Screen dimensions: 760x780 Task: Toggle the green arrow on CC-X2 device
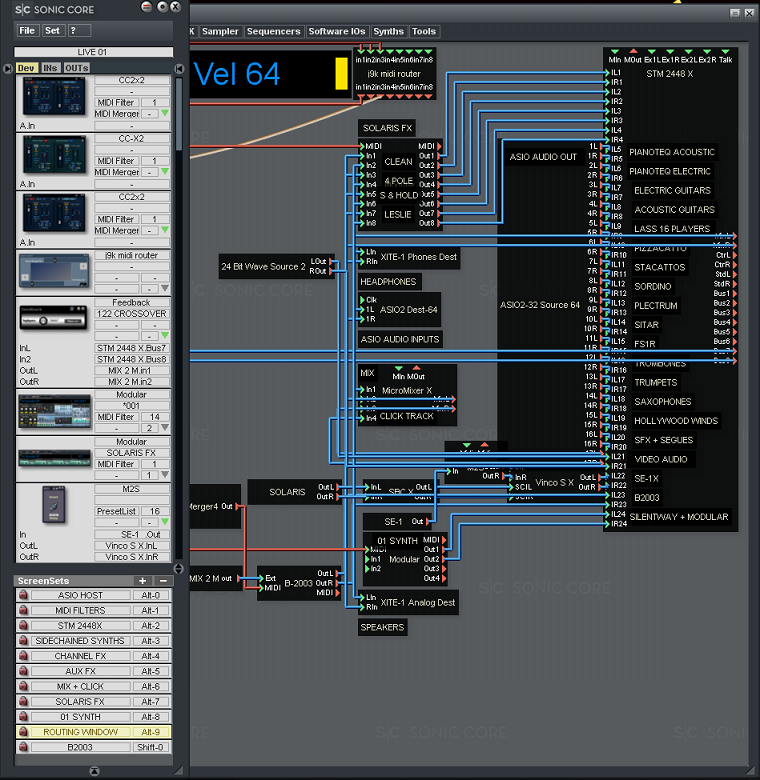tap(165, 172)
